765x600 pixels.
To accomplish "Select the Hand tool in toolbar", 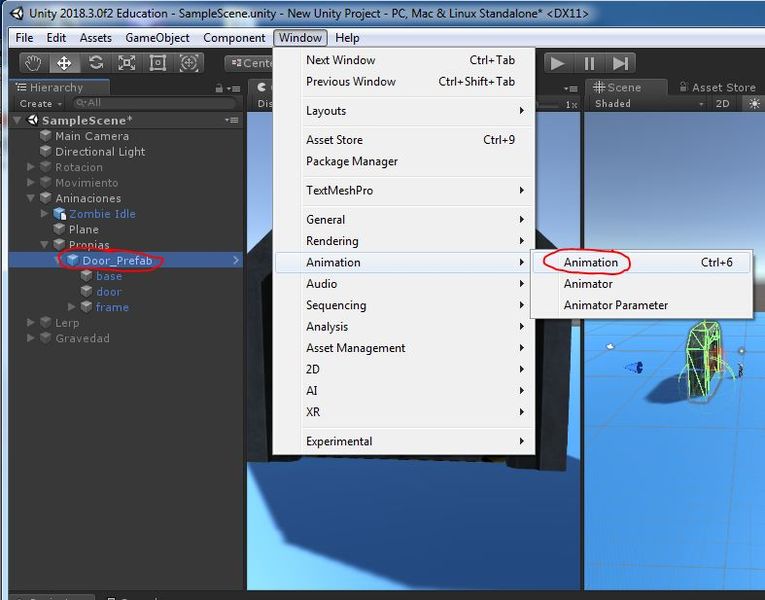I will (x=33, y=63).
